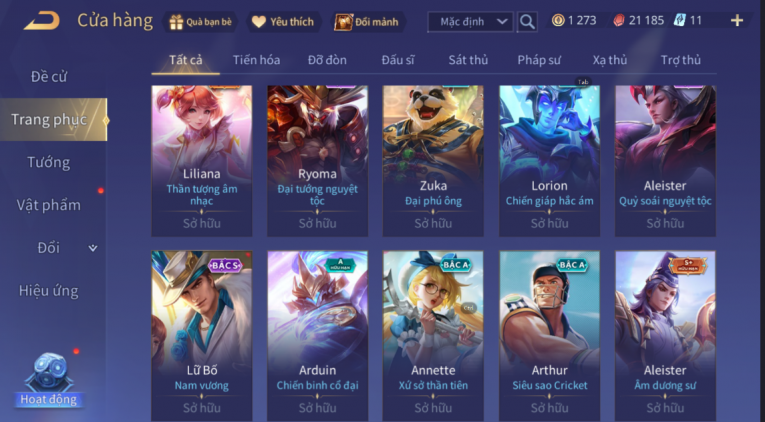Open Annette Xứ sở thần tiên skin
The height and width of the screenshot is (422, 765).
point(433,336)
